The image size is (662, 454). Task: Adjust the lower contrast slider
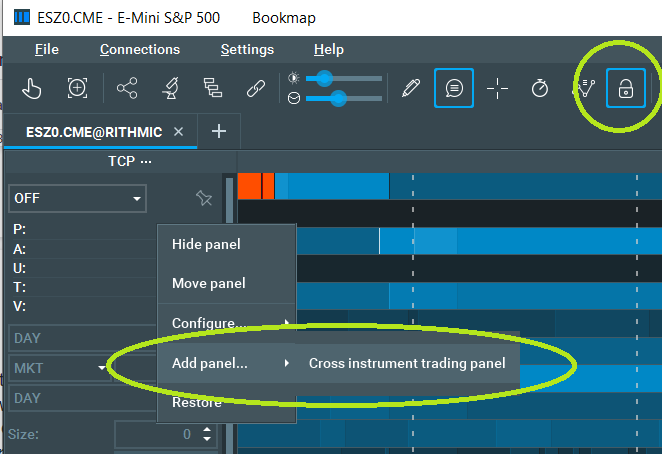pyautogui.click(x=344, y=99)
